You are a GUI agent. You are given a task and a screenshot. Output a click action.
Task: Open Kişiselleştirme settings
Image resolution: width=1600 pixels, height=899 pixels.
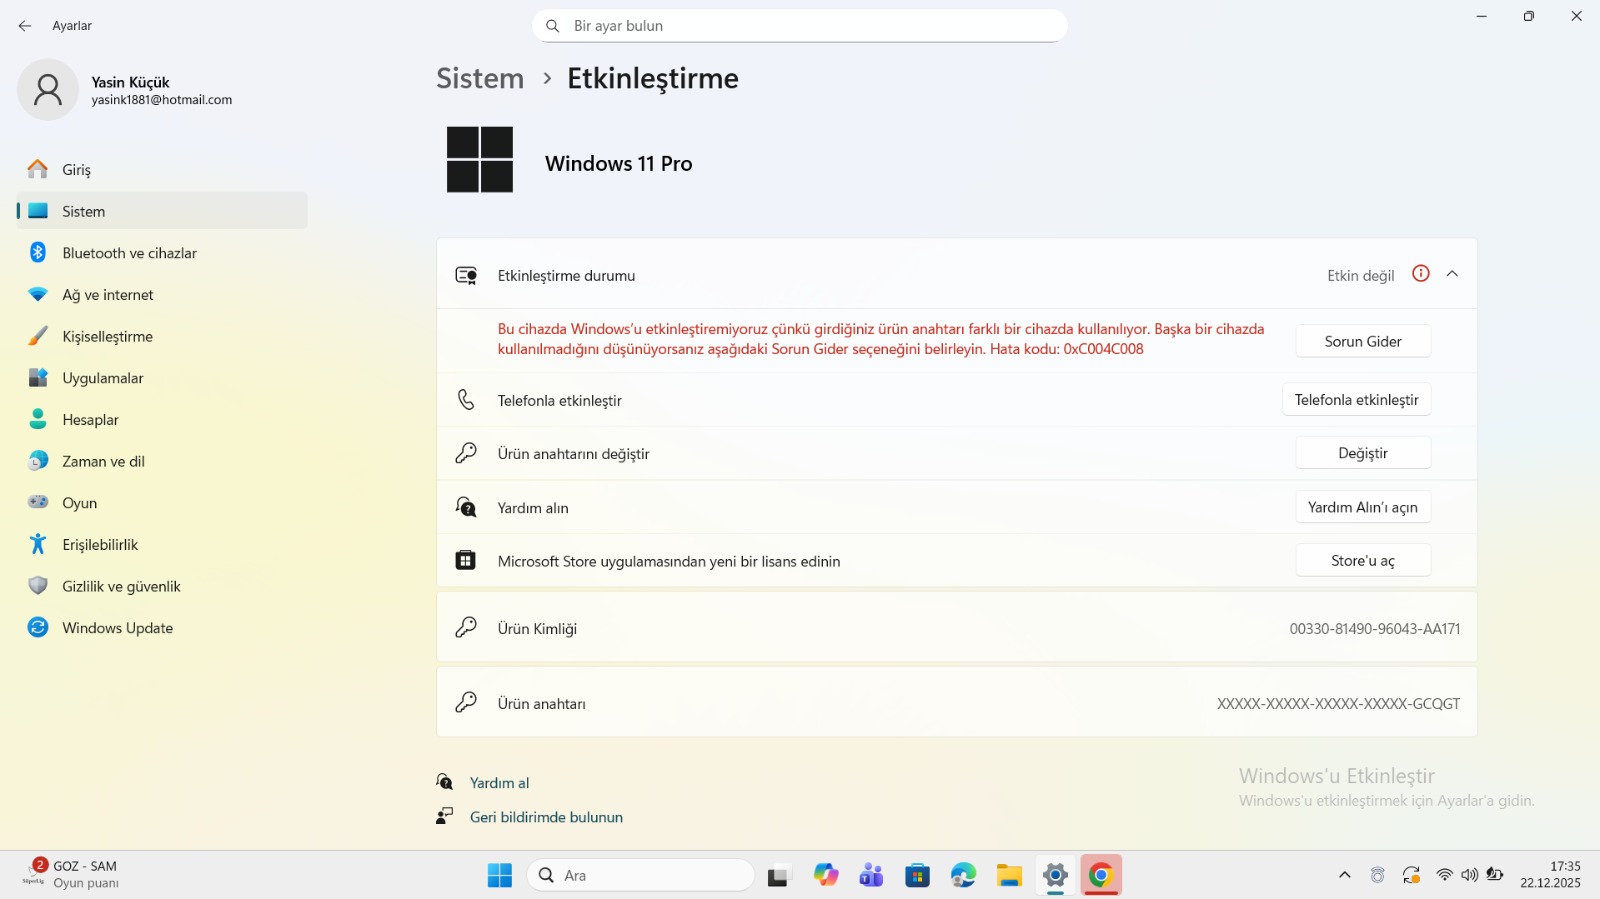click(162, 336)
